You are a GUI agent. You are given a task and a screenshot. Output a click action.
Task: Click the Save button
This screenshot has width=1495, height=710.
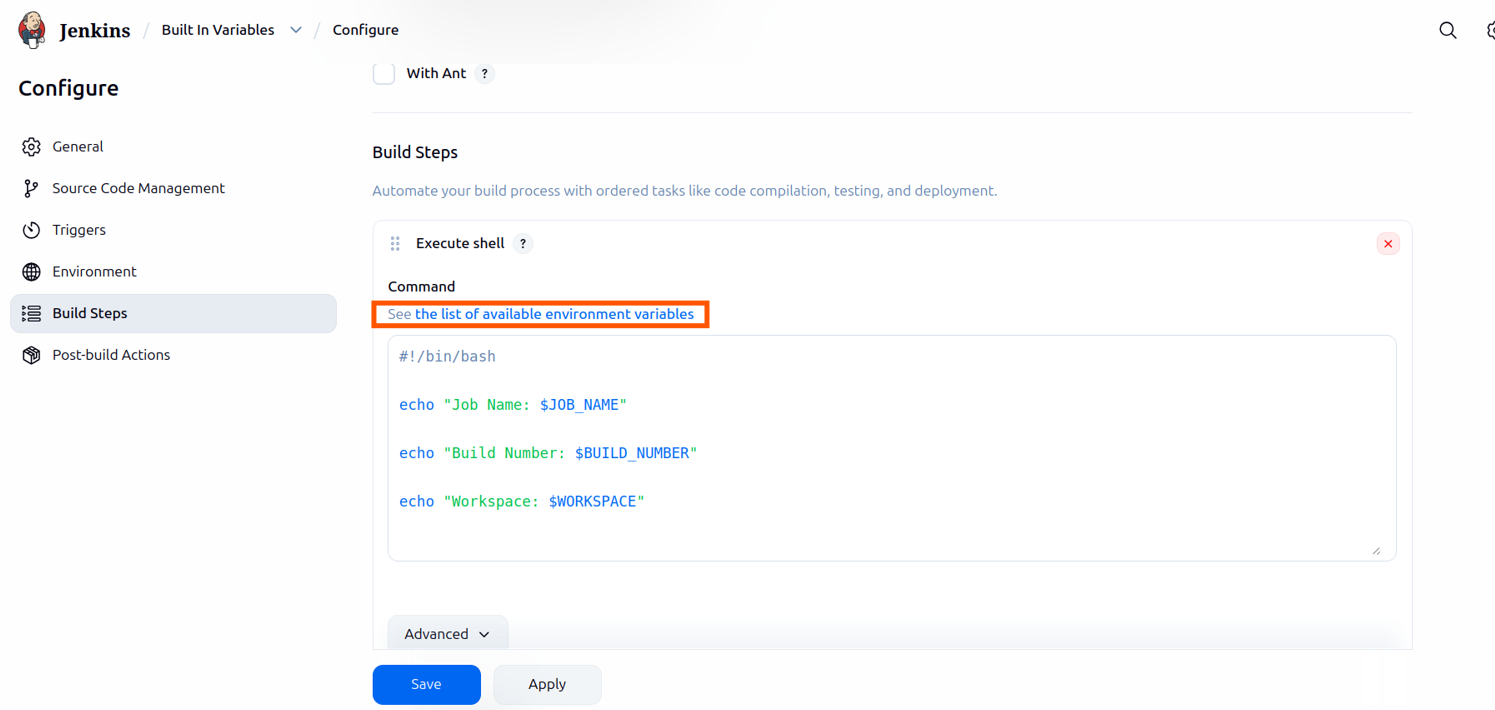point(426,684)
